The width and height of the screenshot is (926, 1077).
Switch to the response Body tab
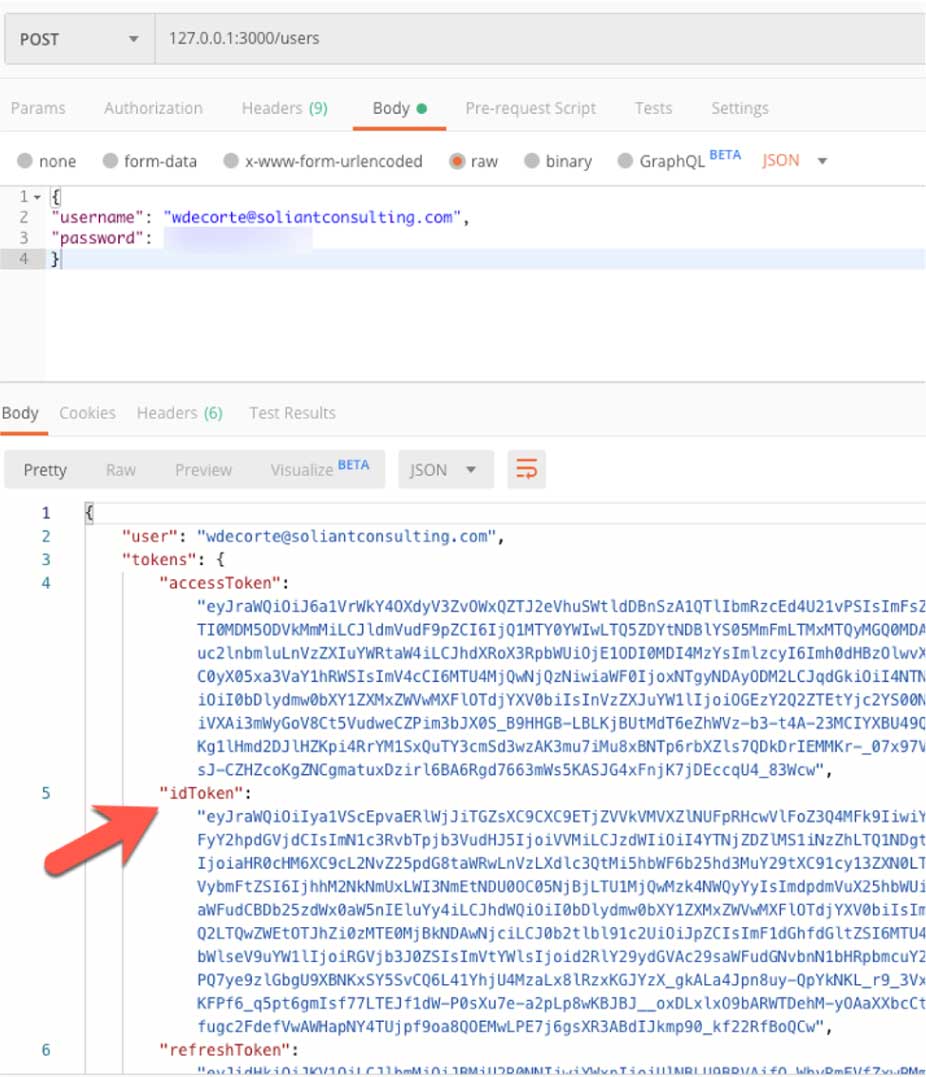tap(20, 413)
